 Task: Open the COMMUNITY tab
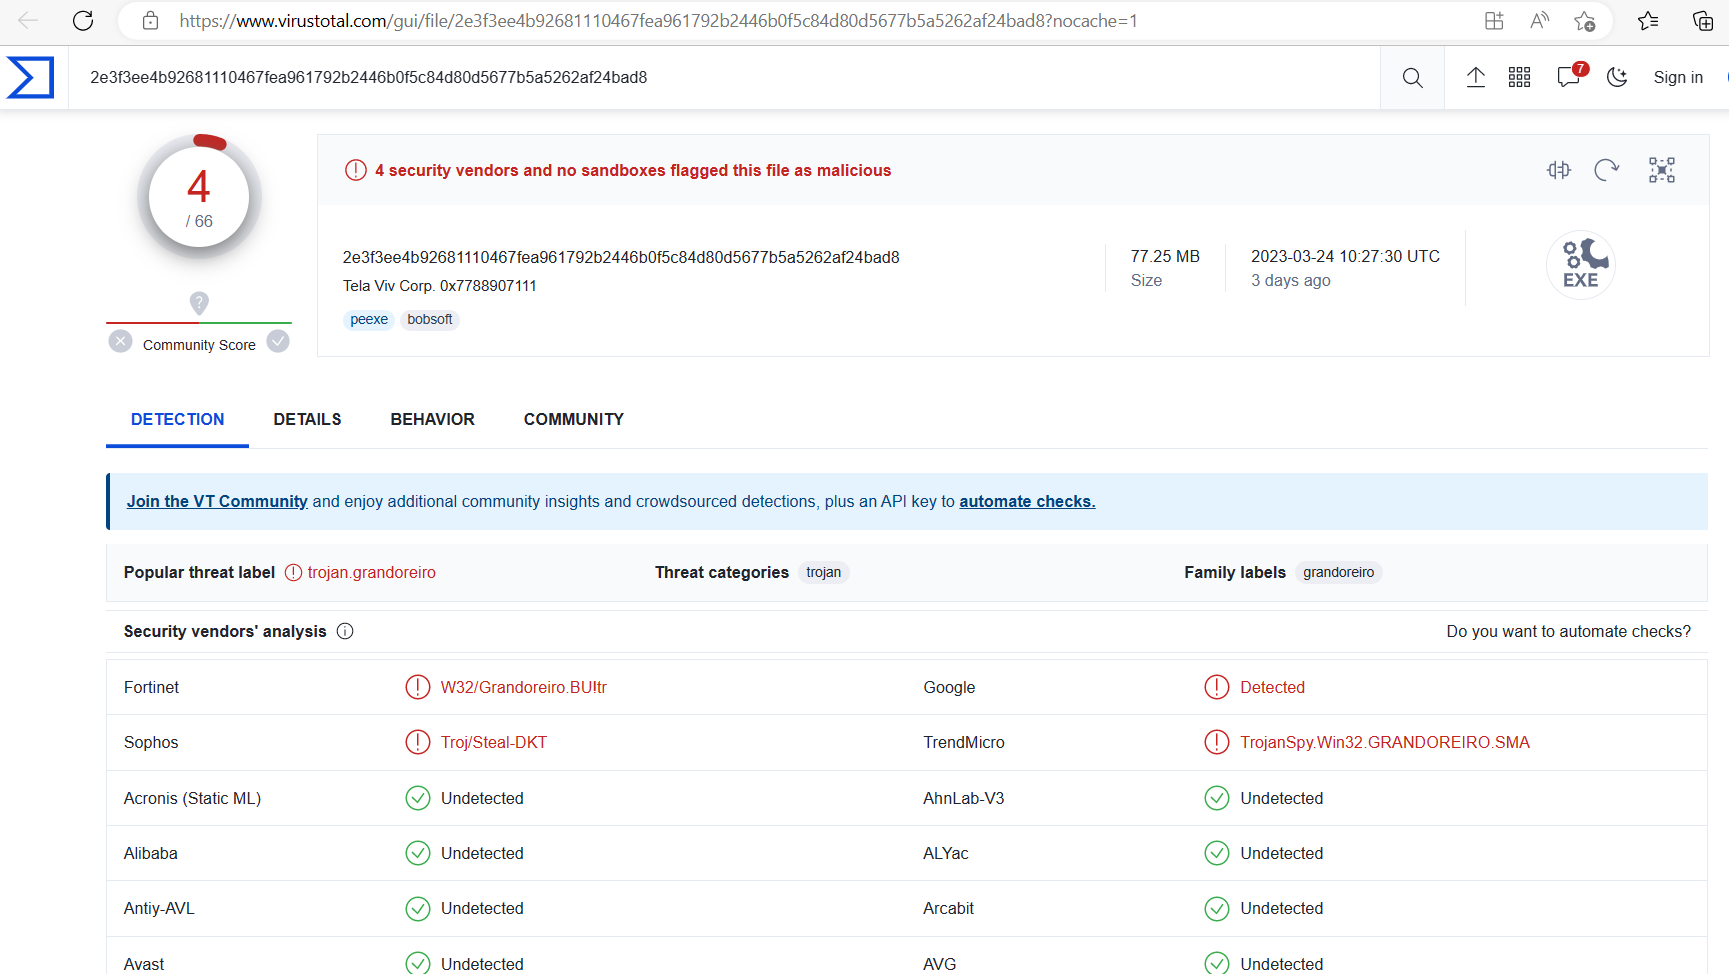coord(573,420)
